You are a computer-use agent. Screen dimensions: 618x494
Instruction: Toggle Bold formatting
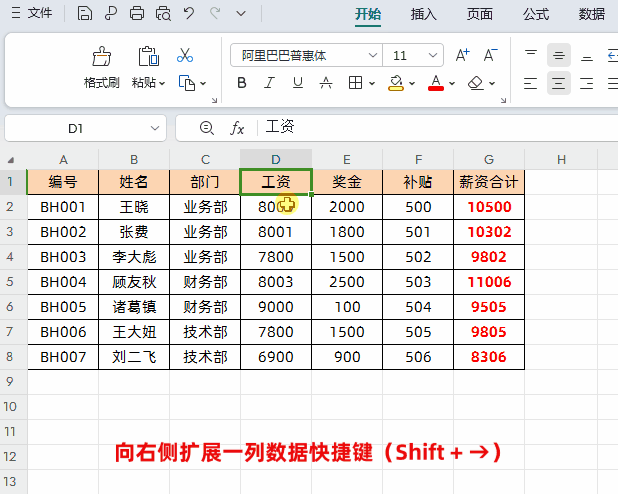[x=242, y=83]
